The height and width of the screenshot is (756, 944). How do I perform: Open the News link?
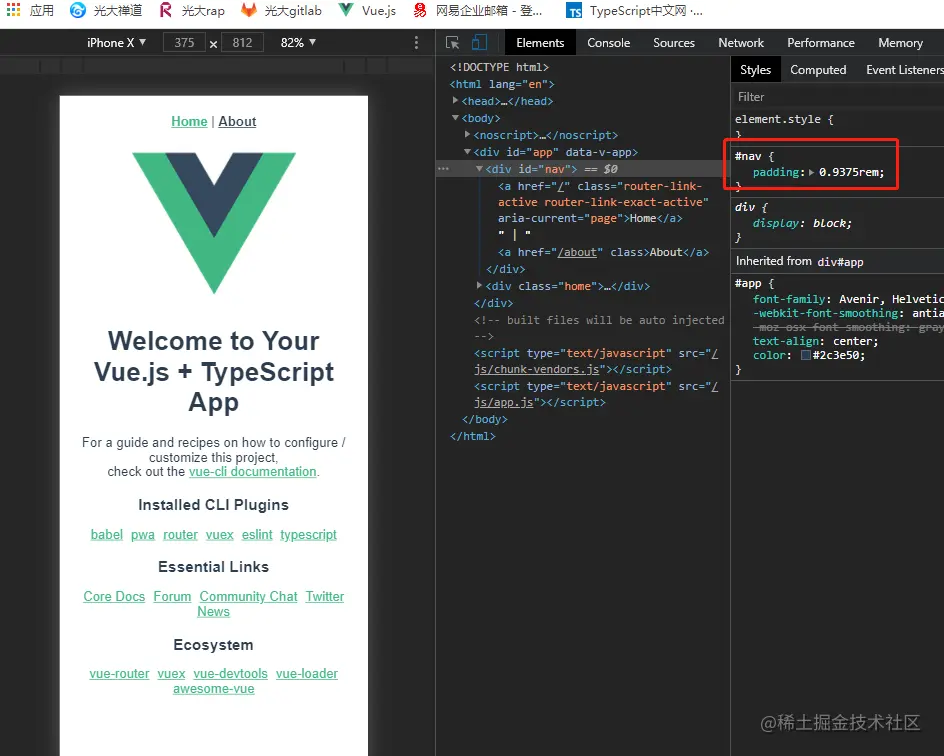click(x=213, y=611)
